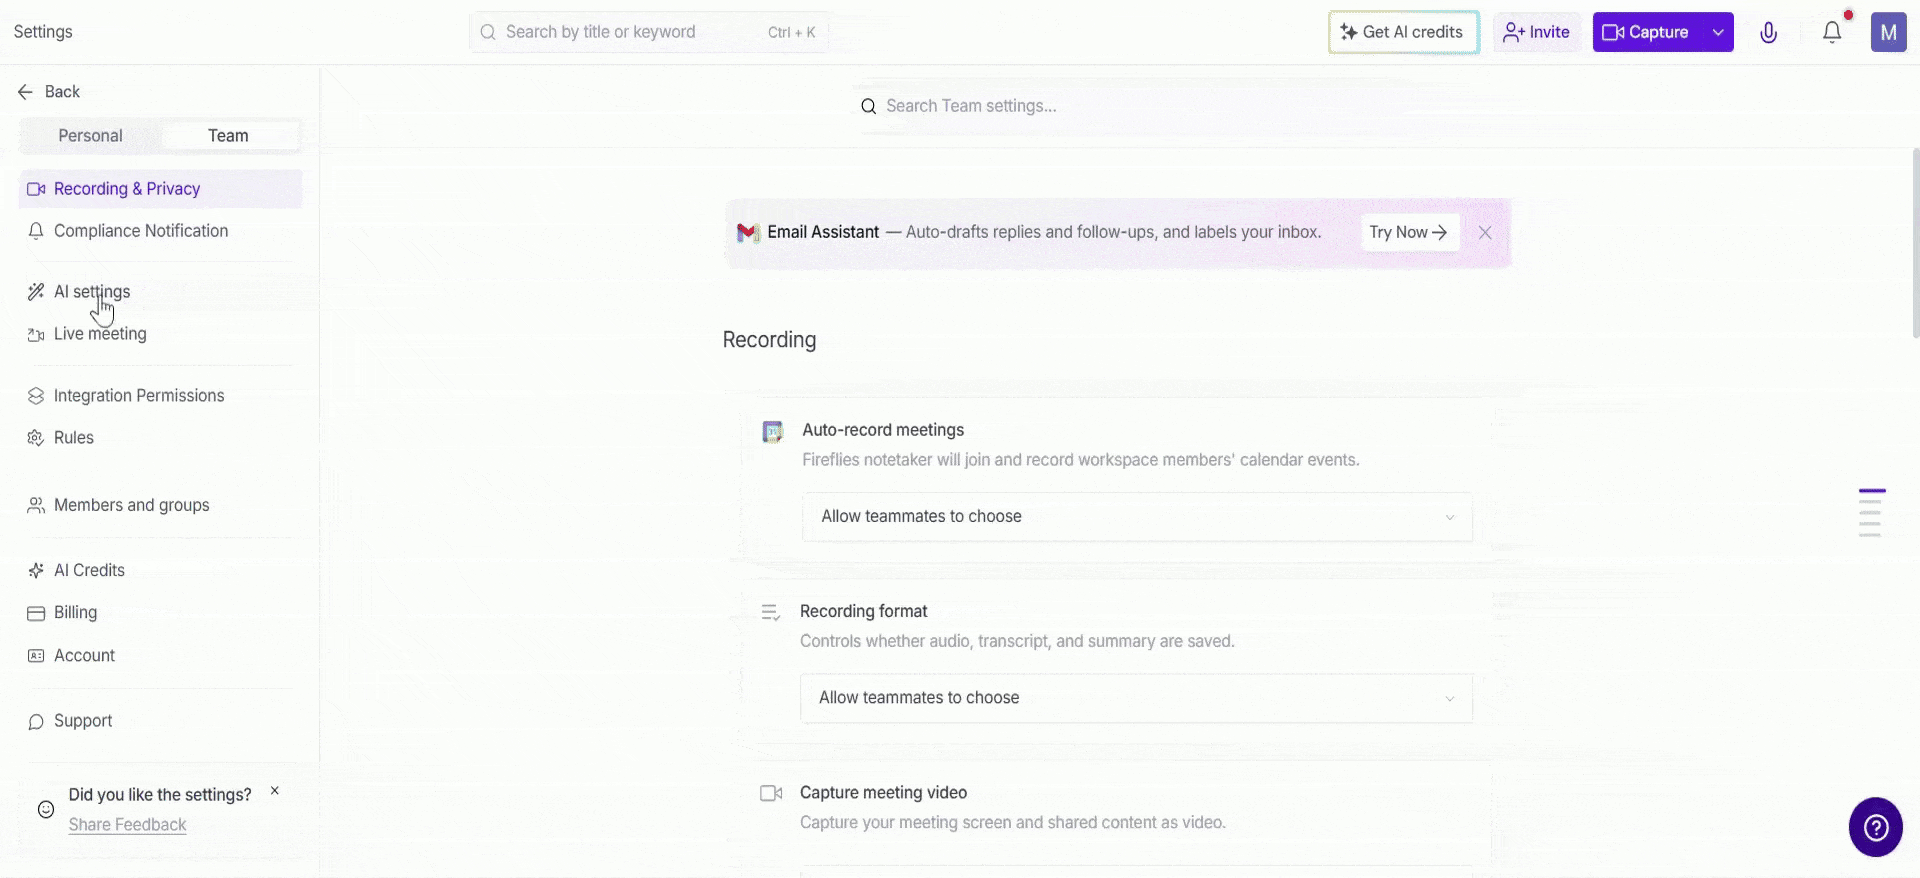Image resolution: width=1920 pixels, height=878 pixels.
Task: Open the user avatar M menu
Action: [x=1888, y=32]
